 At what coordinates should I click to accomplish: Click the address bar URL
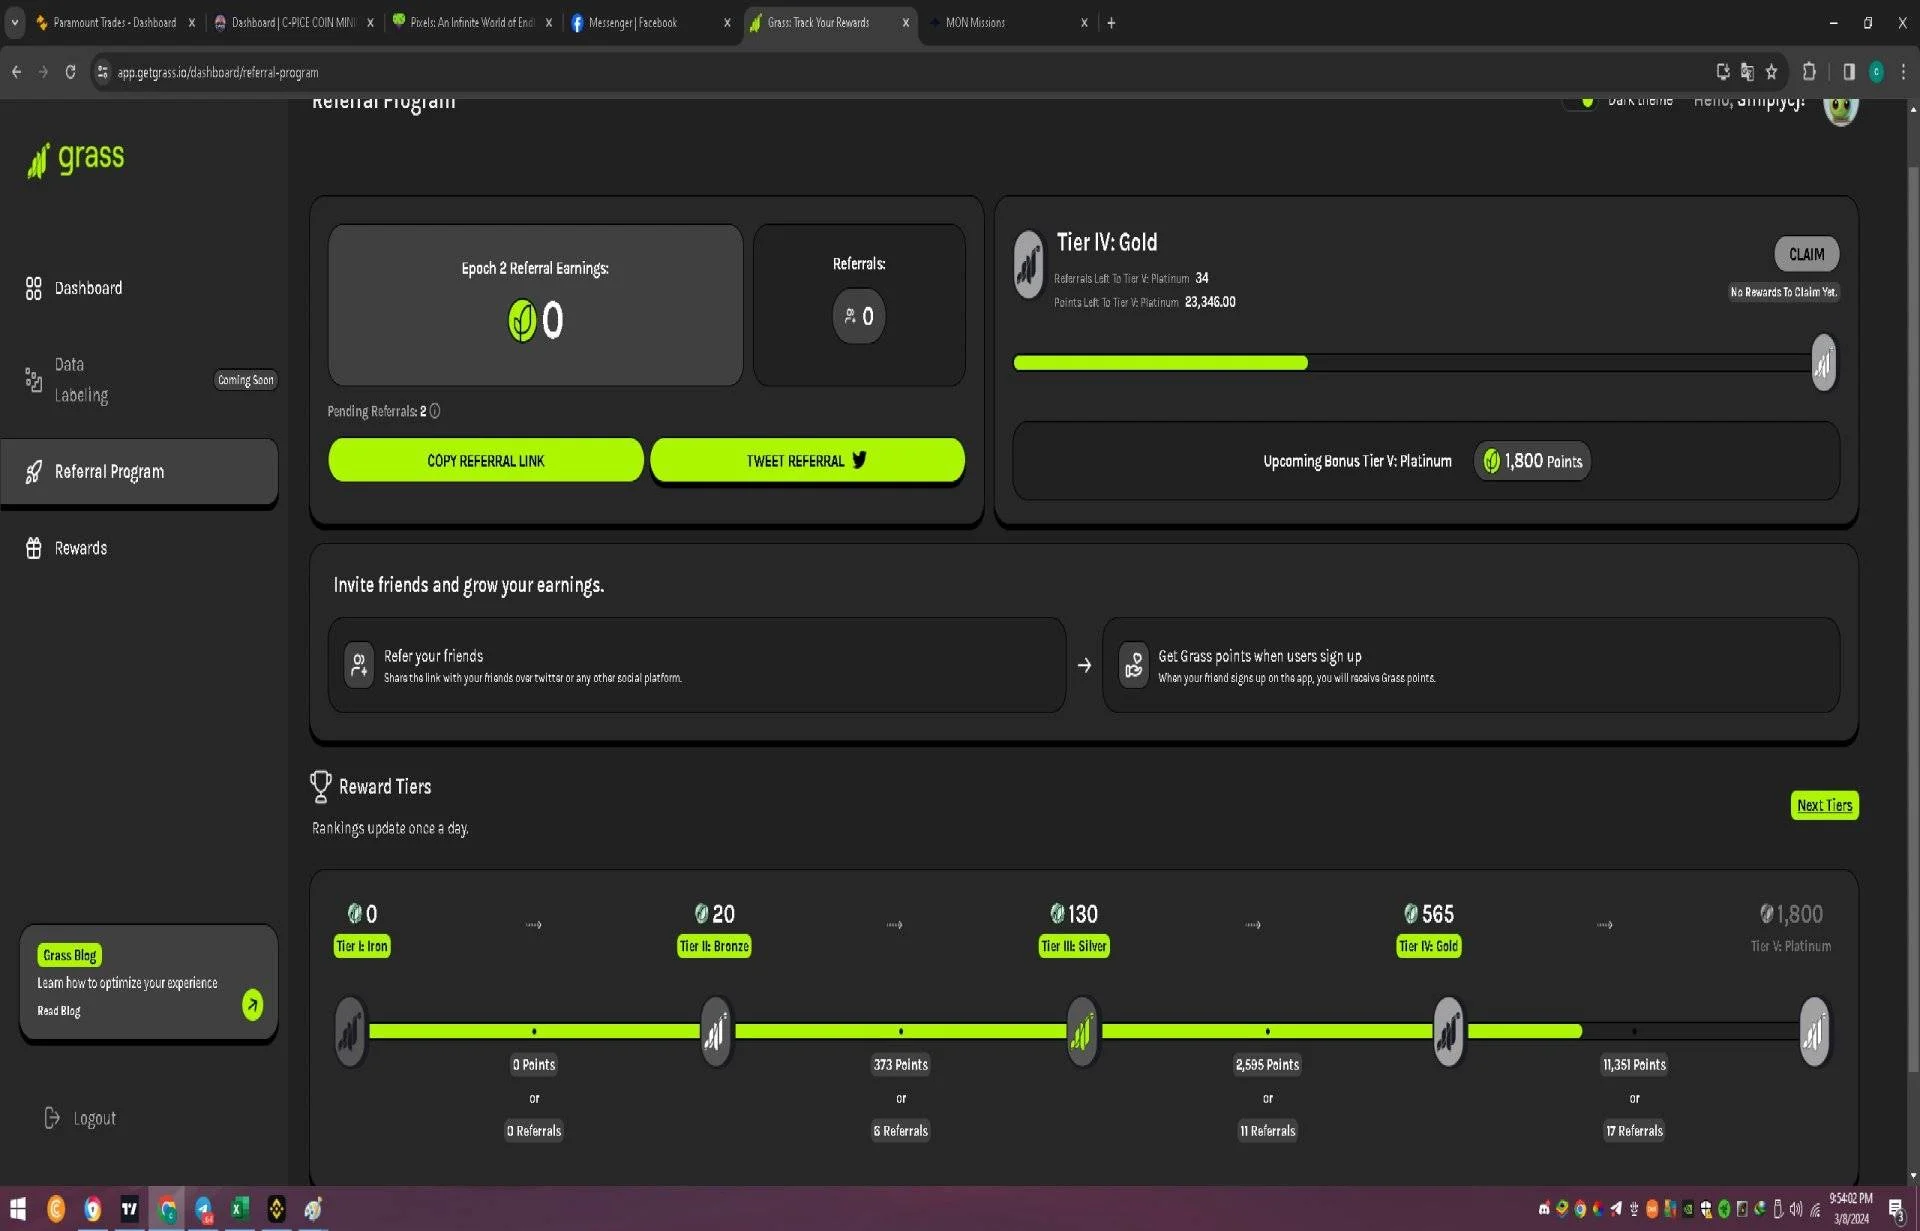[x=218, y=72]
